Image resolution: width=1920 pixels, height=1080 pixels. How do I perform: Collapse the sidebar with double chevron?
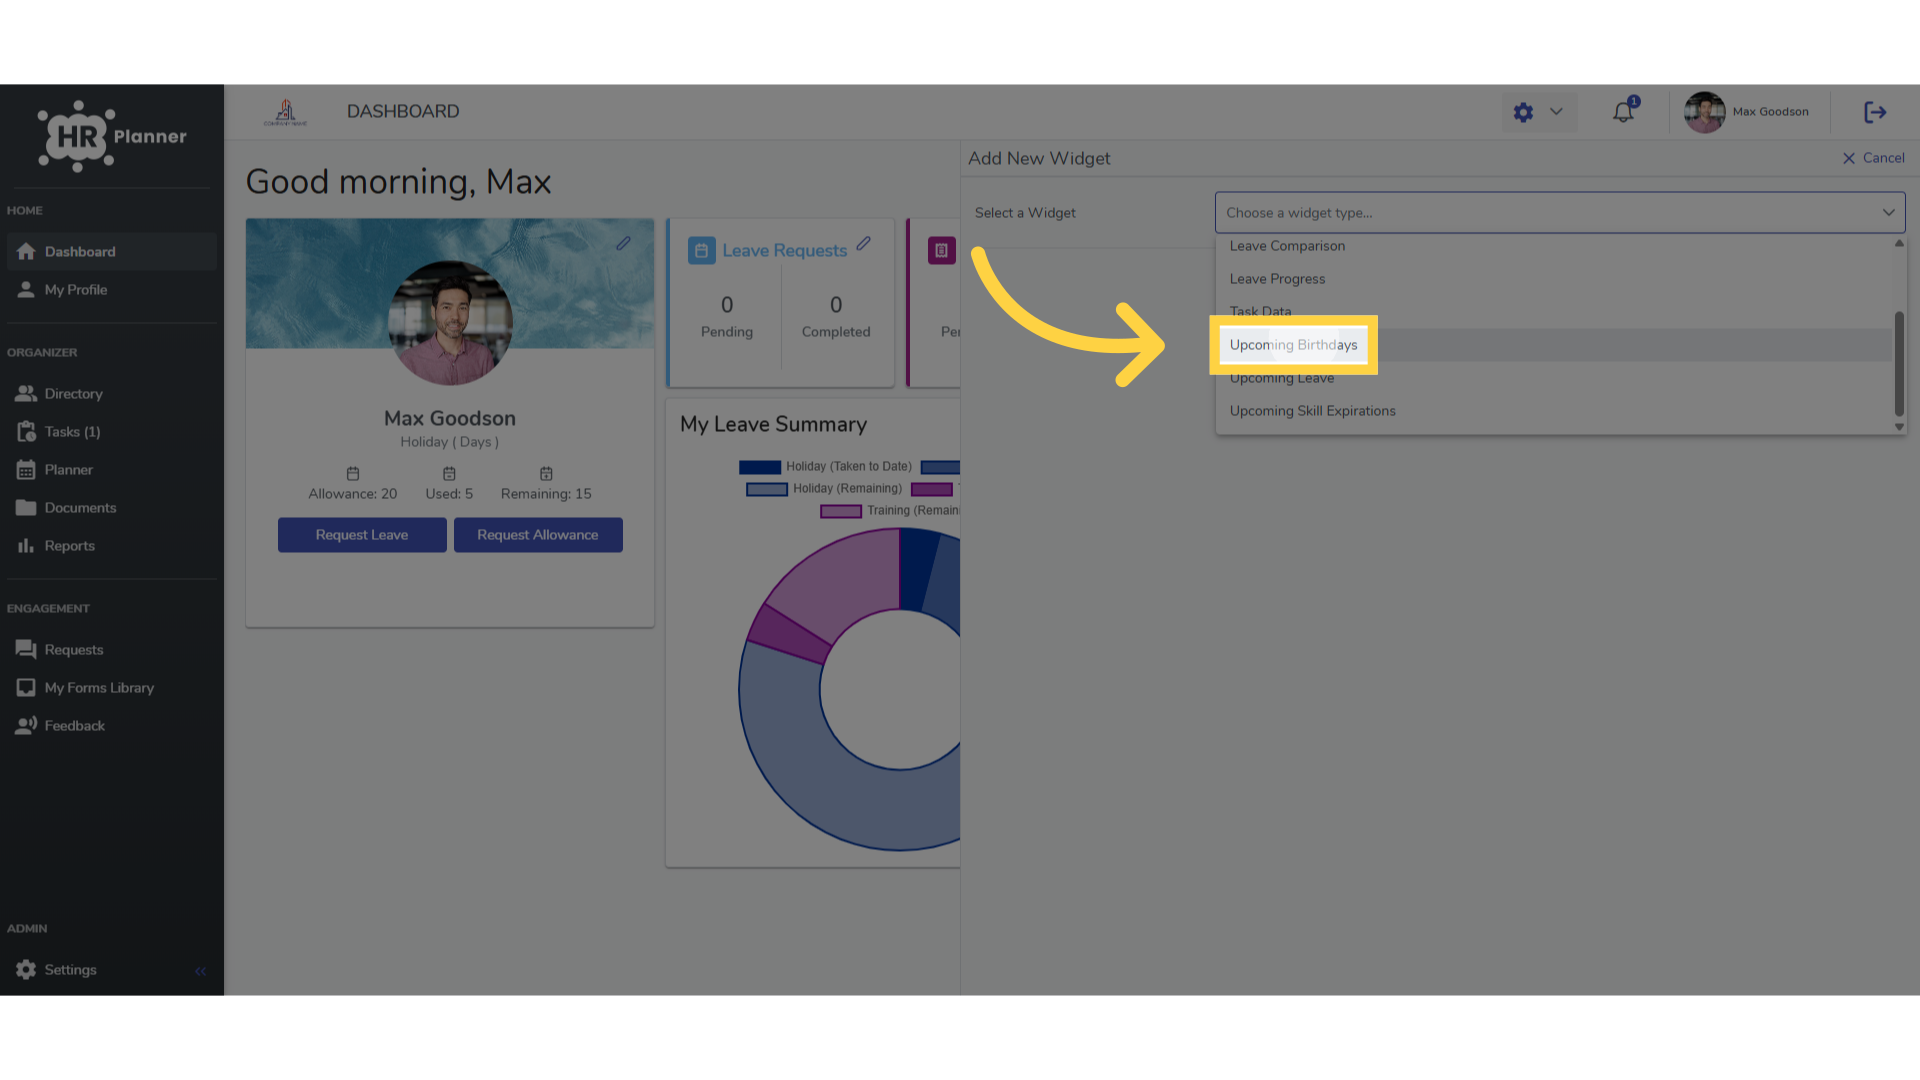[x=201, y=971]
